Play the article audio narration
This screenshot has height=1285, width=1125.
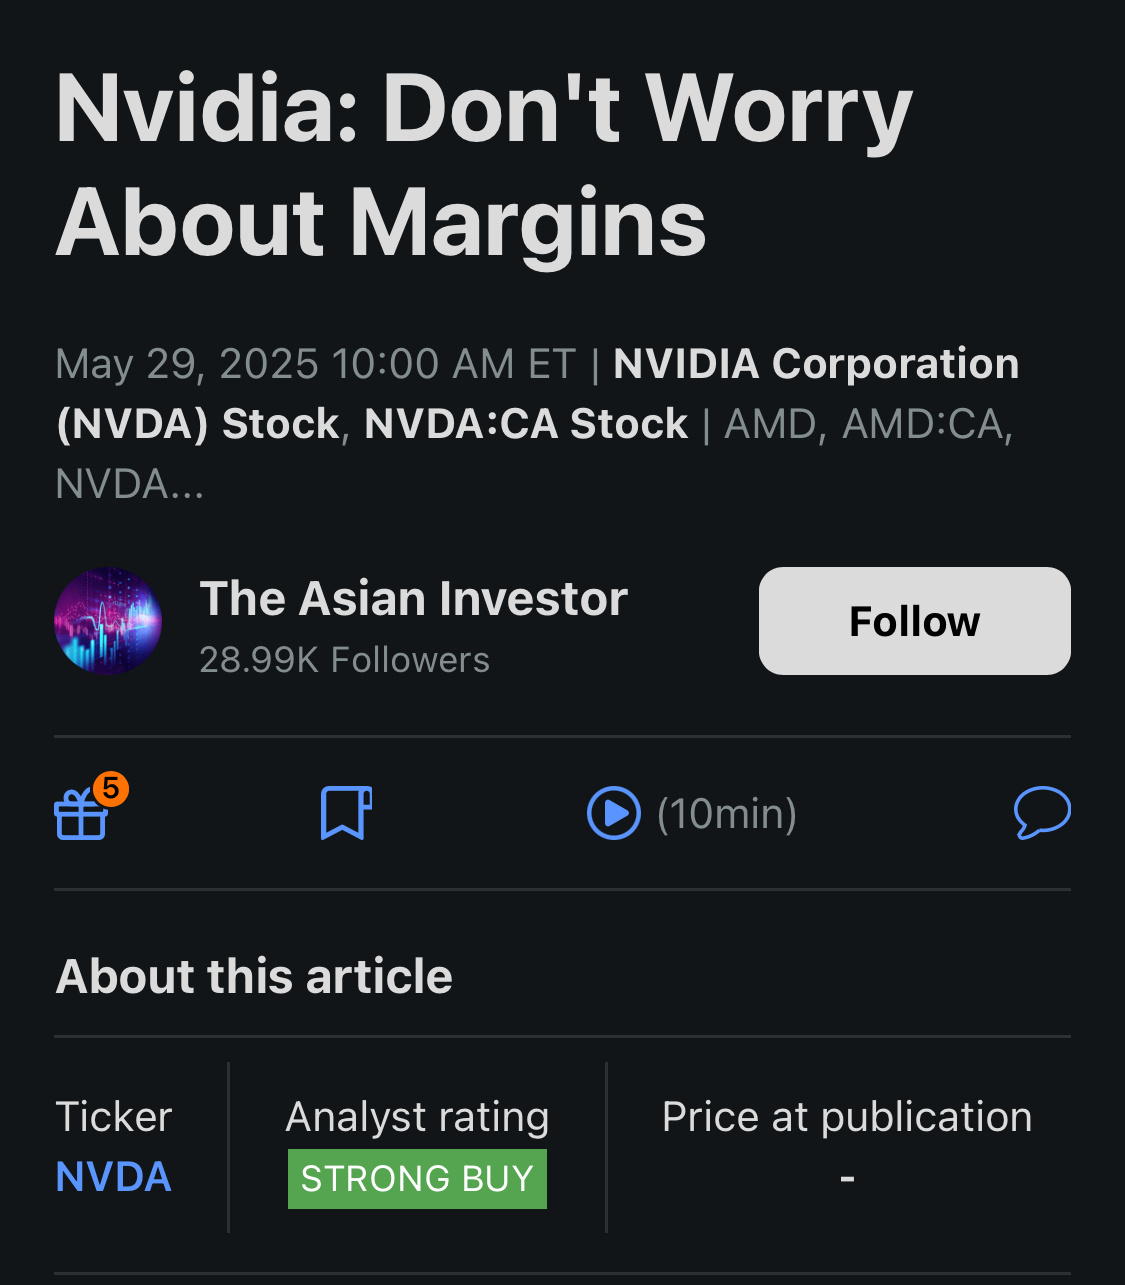(x=613, y=813)
